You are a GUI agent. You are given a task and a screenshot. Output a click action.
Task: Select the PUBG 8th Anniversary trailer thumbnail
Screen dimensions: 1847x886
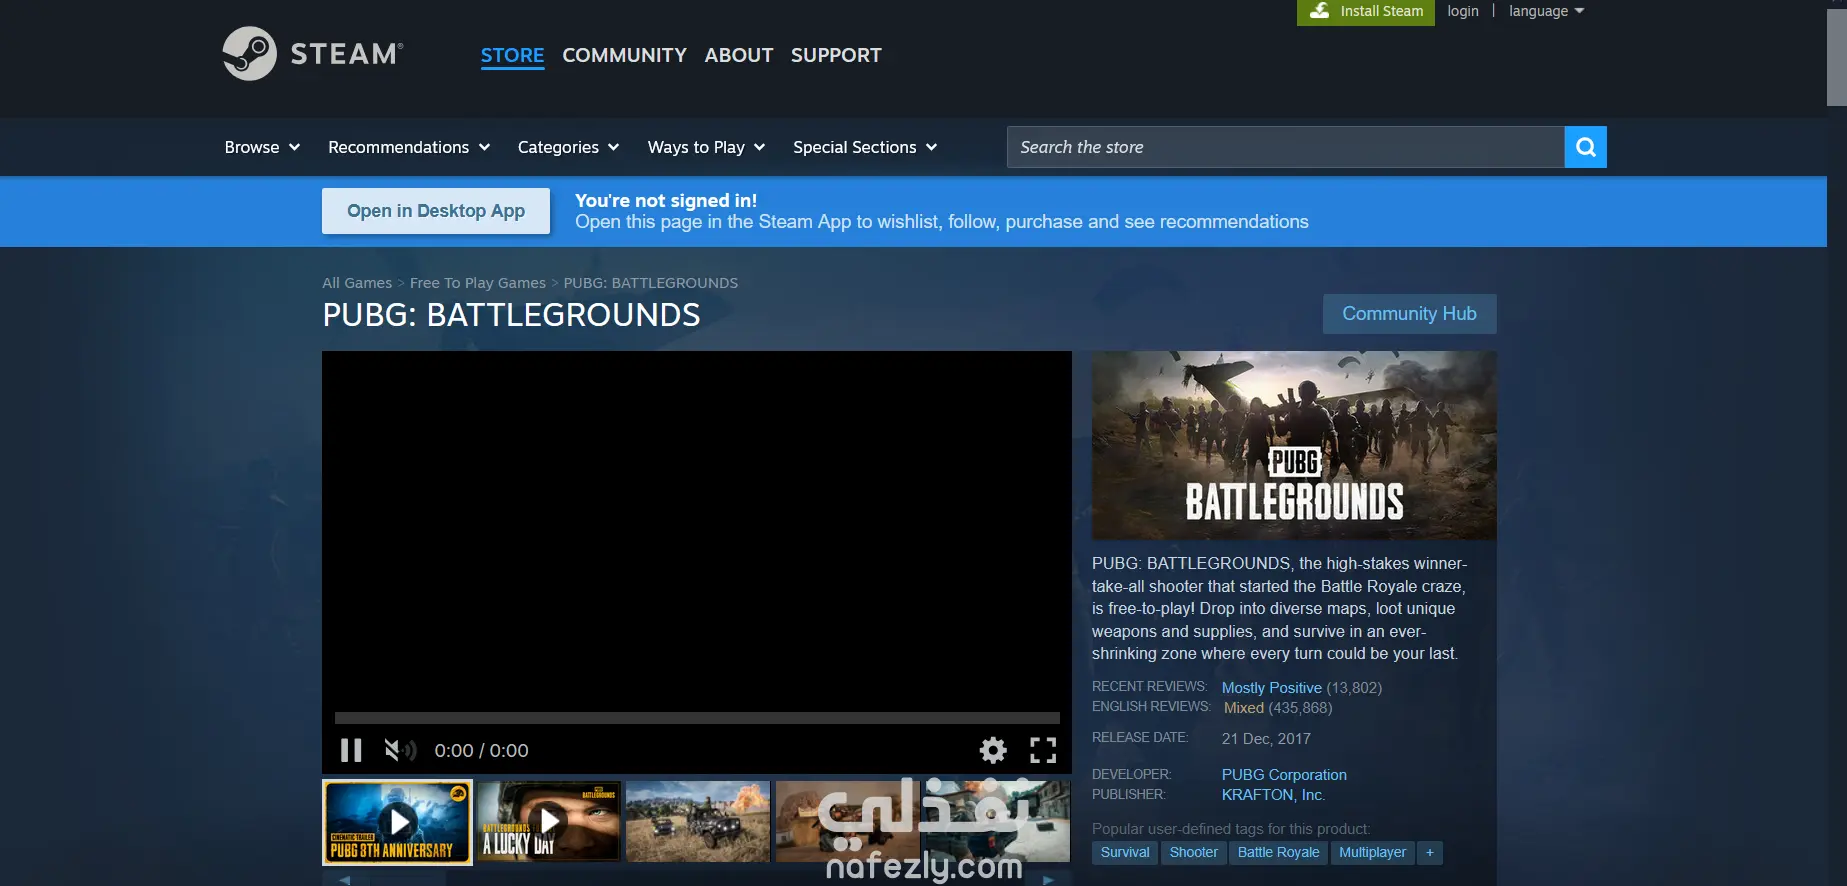(397, 822)
